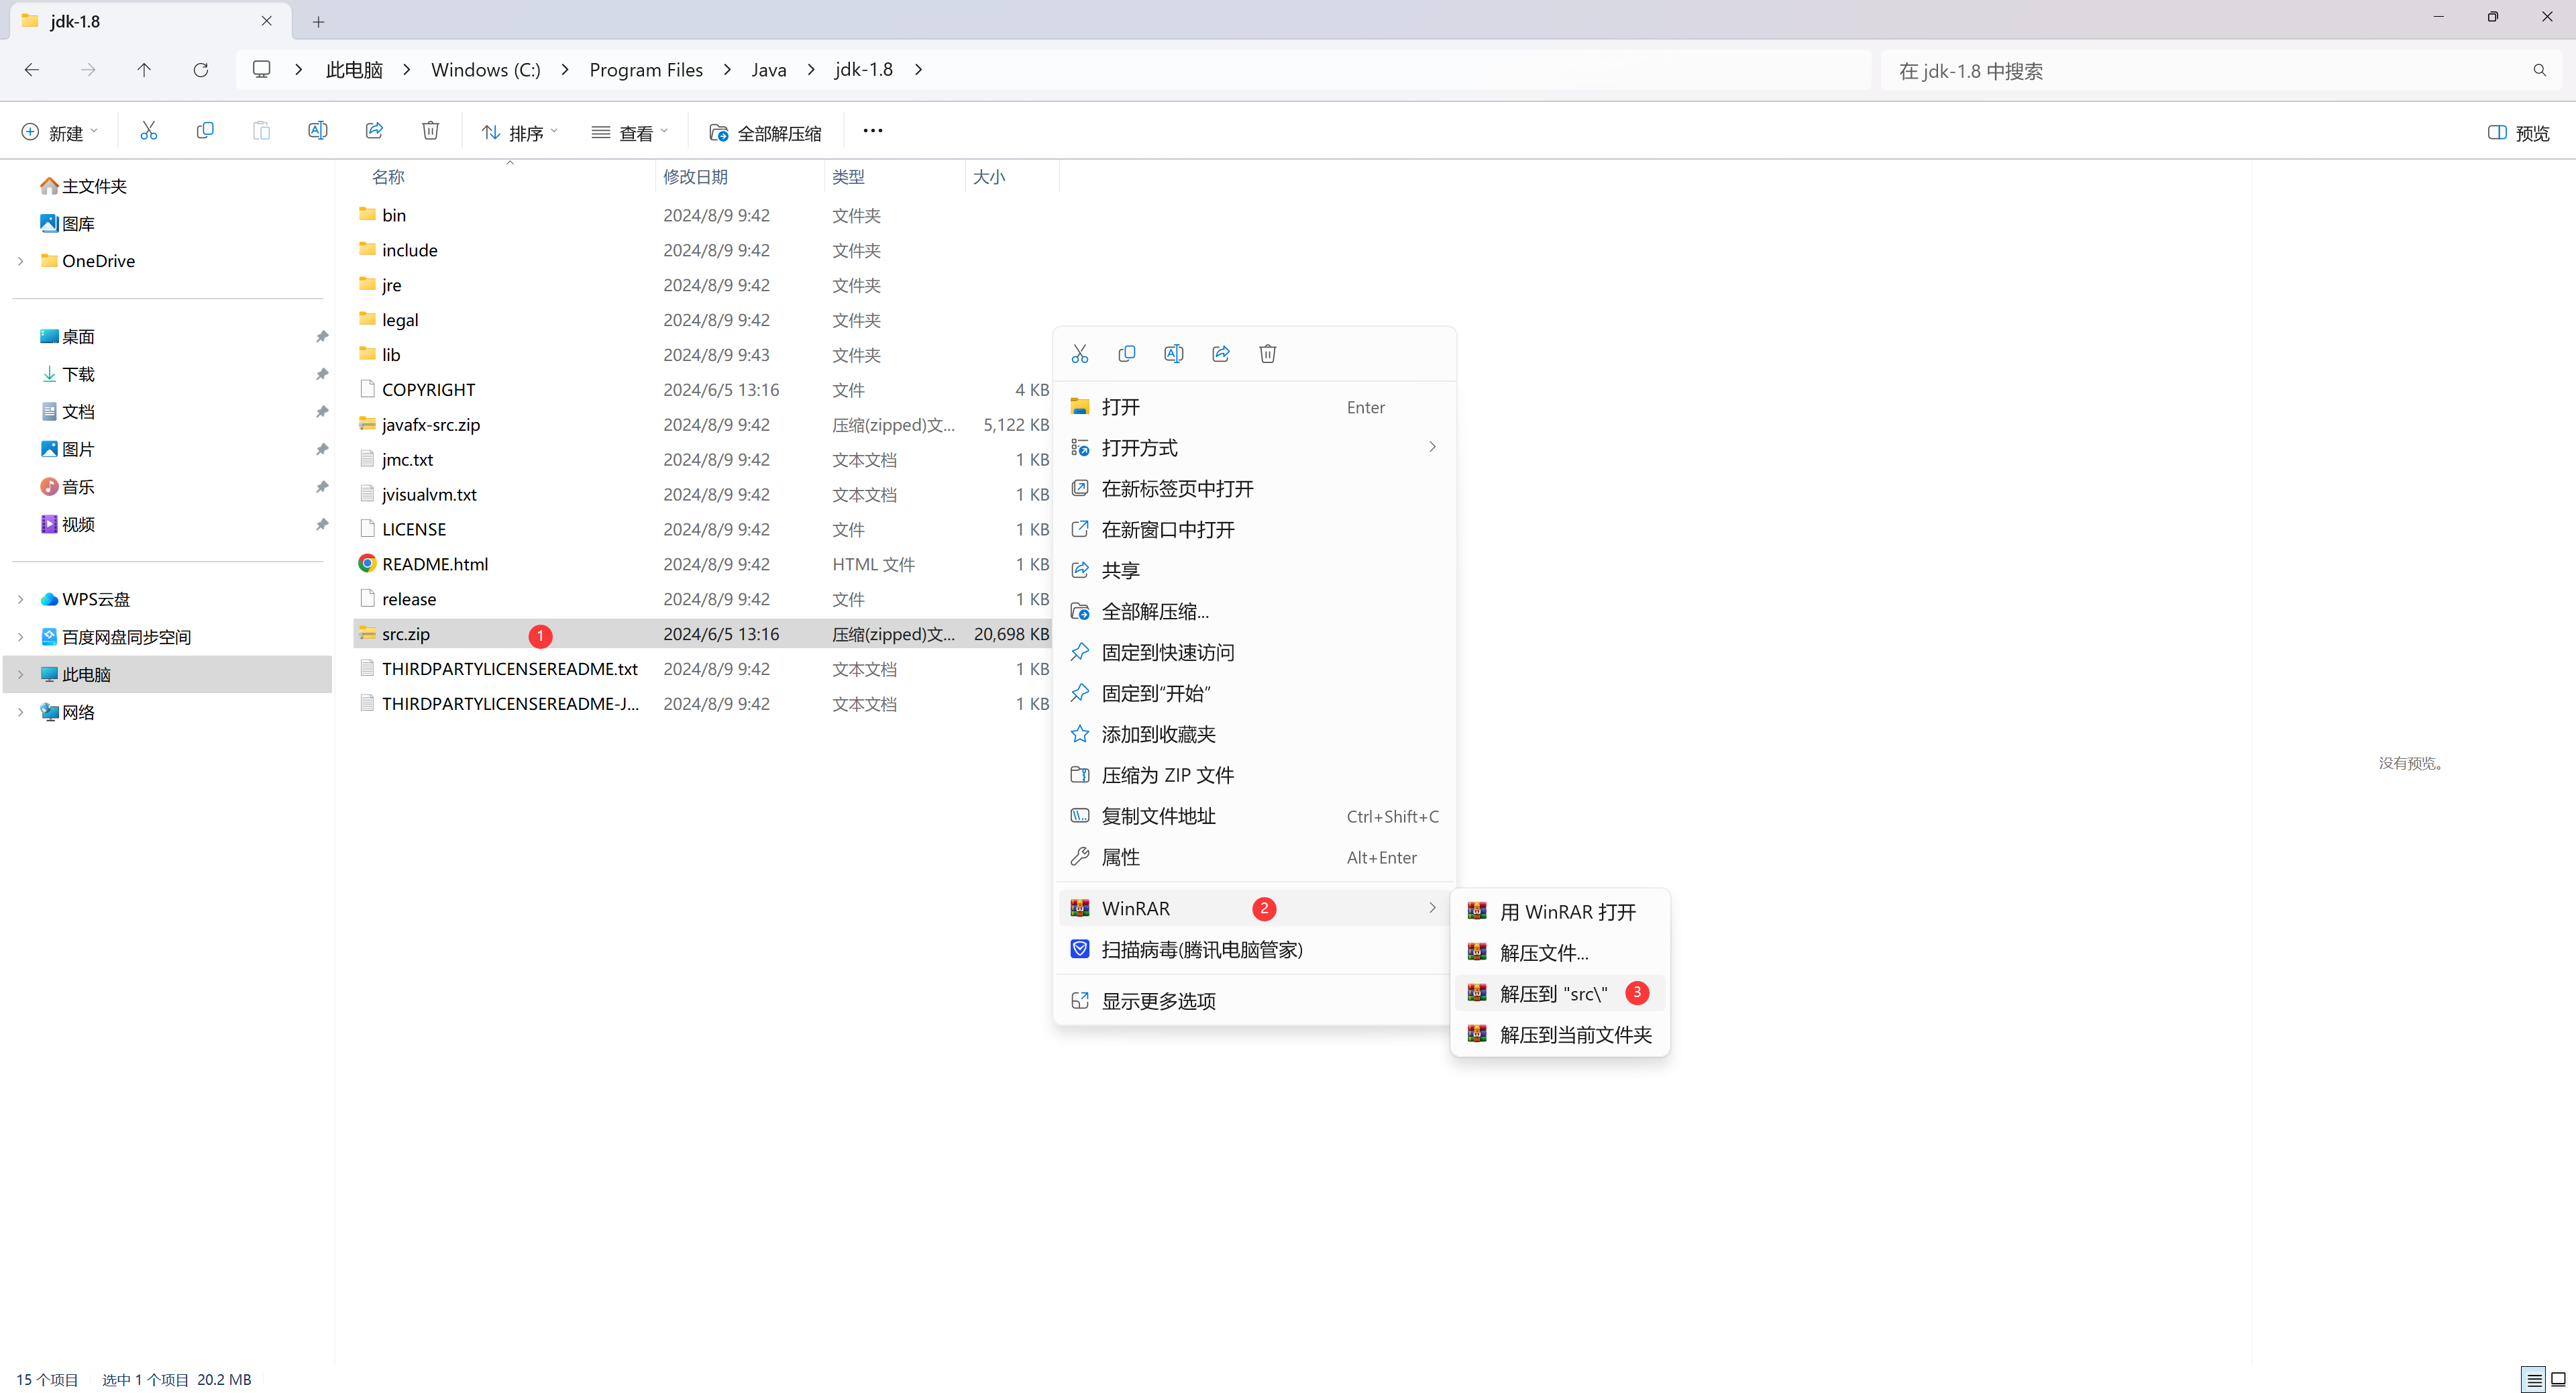Click the toolbar Share icon
The image size is (2576, 1393).
click(374, 131)
